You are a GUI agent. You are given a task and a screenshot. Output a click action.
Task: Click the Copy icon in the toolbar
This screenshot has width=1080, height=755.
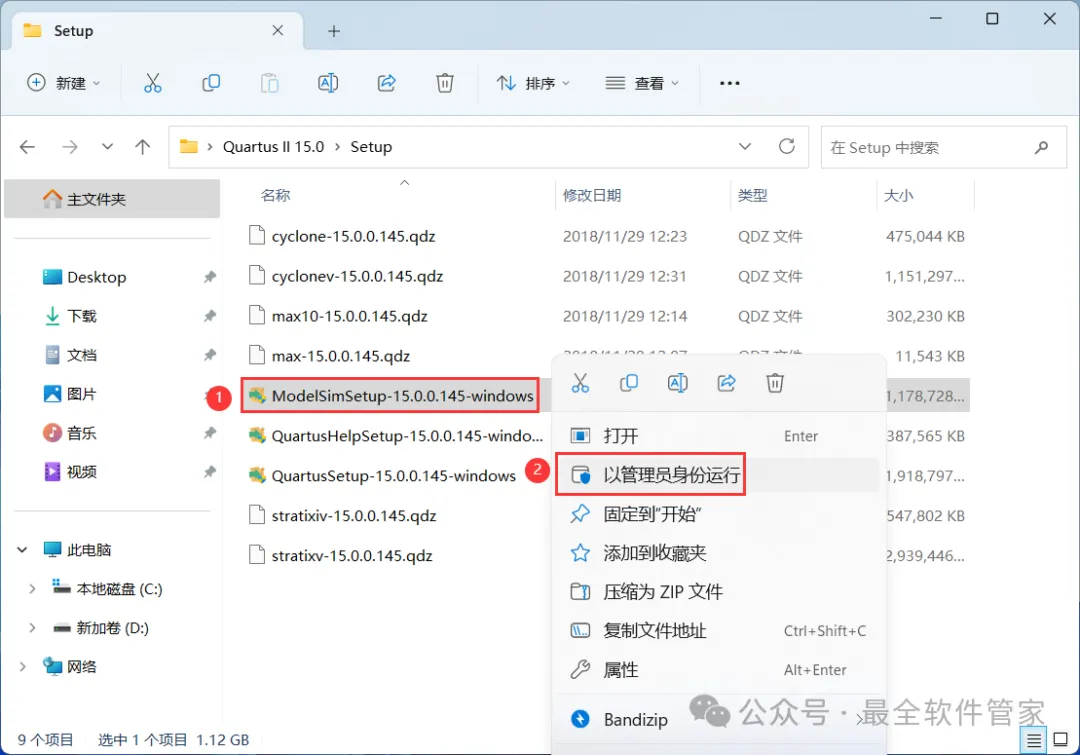coord(211,83)
